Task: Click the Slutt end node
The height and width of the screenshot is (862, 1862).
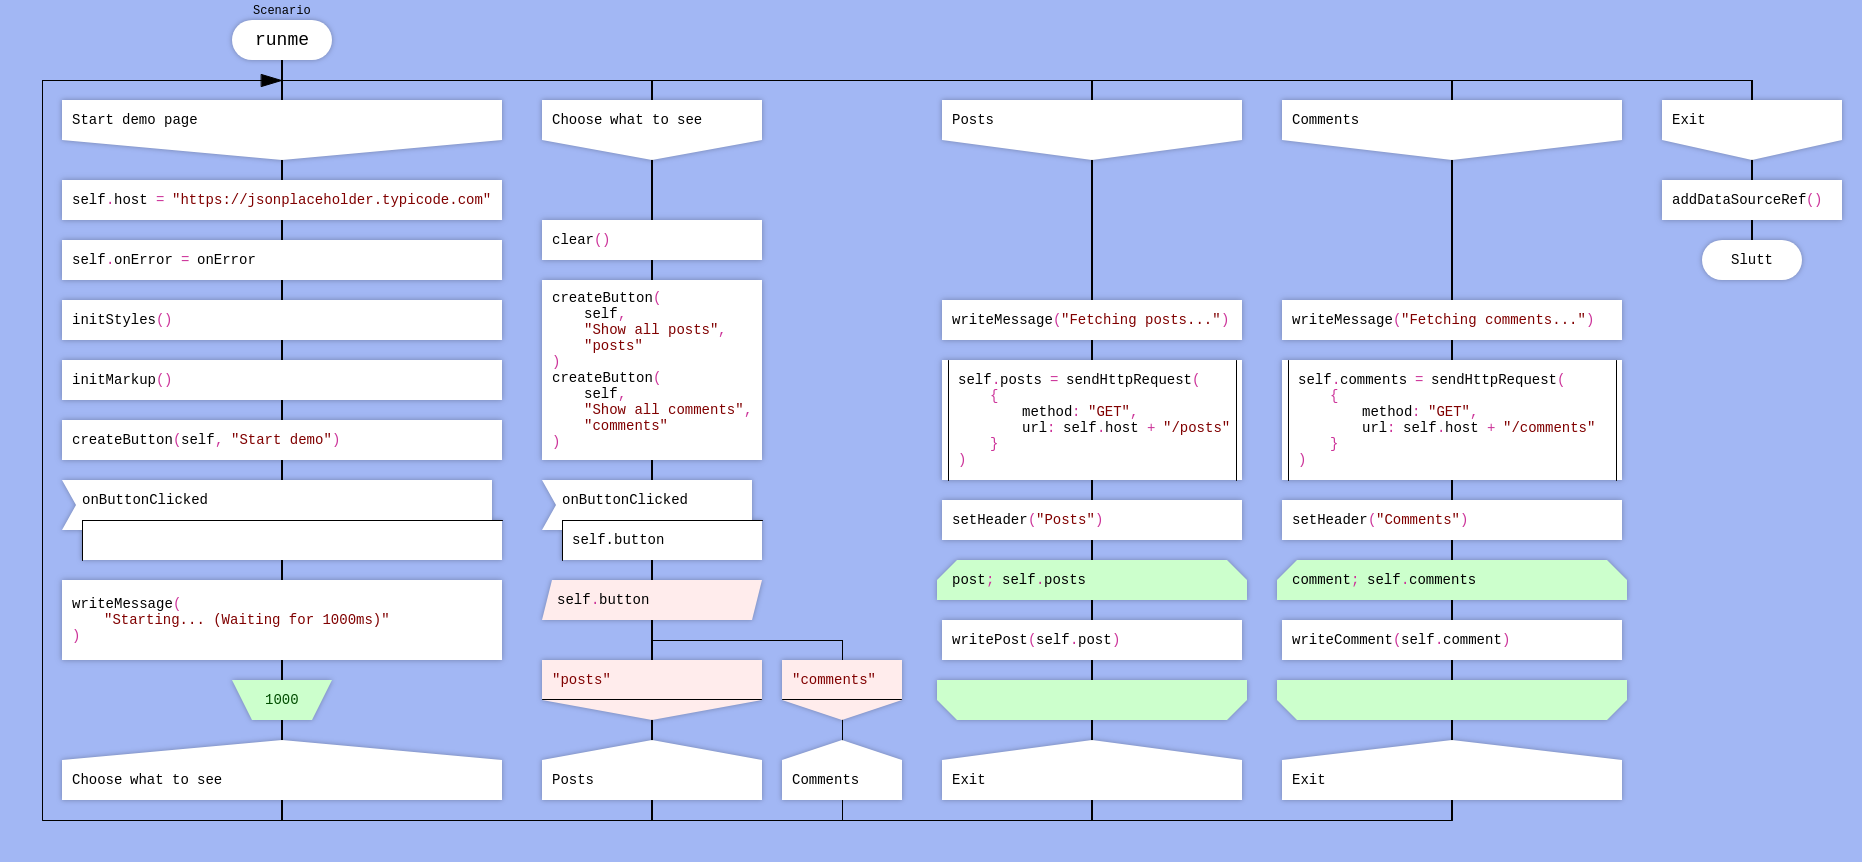Action: [1751, 260]
